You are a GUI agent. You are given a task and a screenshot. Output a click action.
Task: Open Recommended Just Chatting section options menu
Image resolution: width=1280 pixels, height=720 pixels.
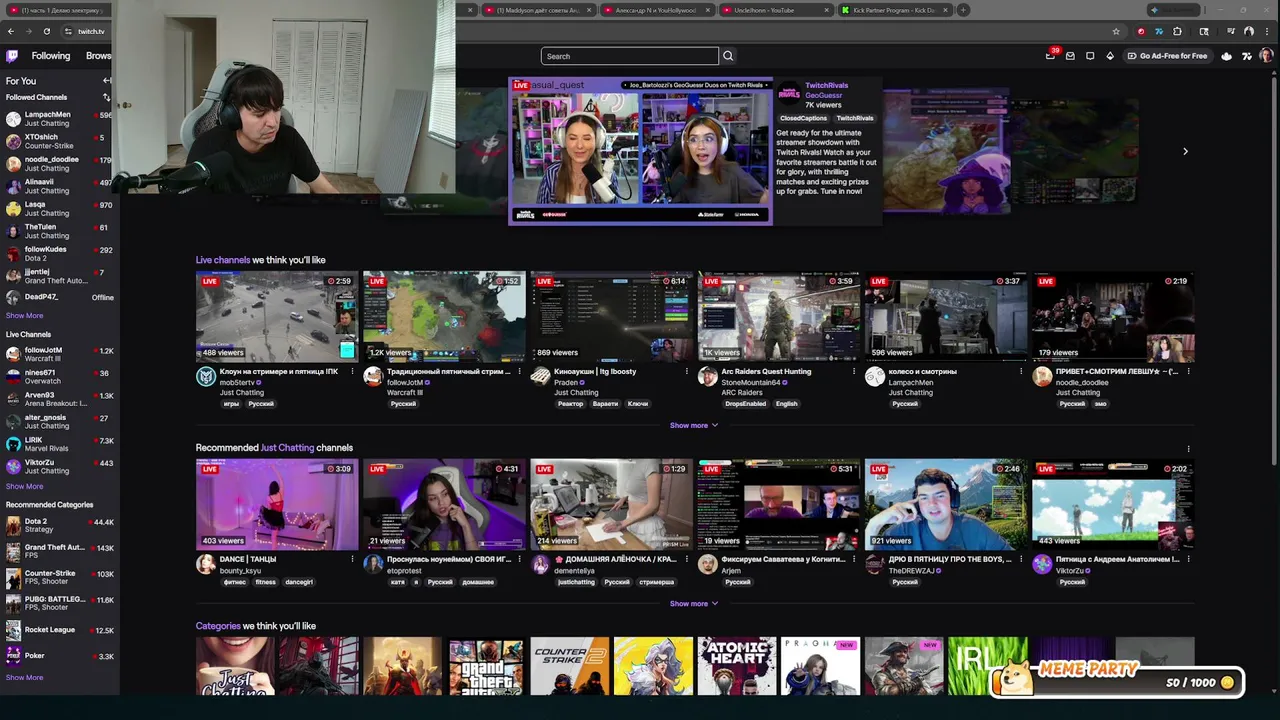point(1188,448)
